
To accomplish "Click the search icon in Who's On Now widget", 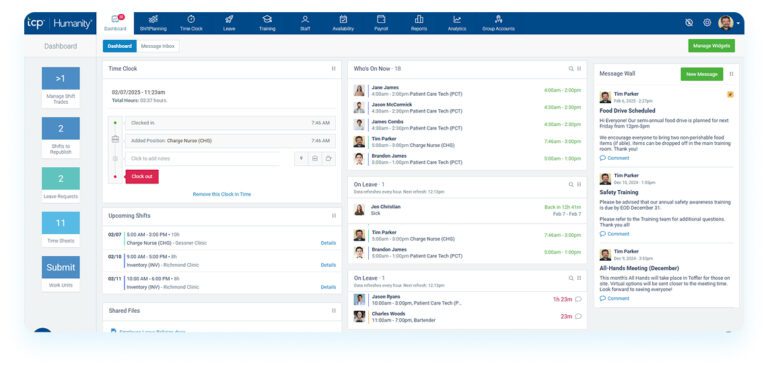I will pyautogui.click(x=571, y=69).
